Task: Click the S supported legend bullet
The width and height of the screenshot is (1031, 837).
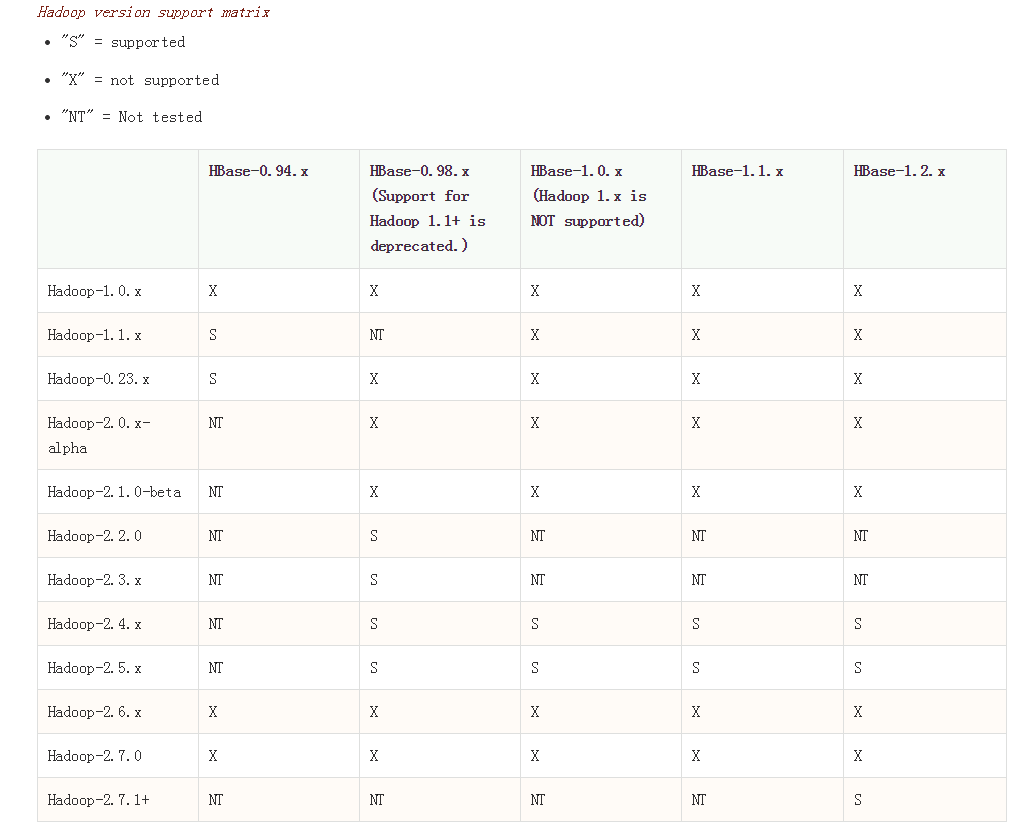Action: click(x=120, y=42)
